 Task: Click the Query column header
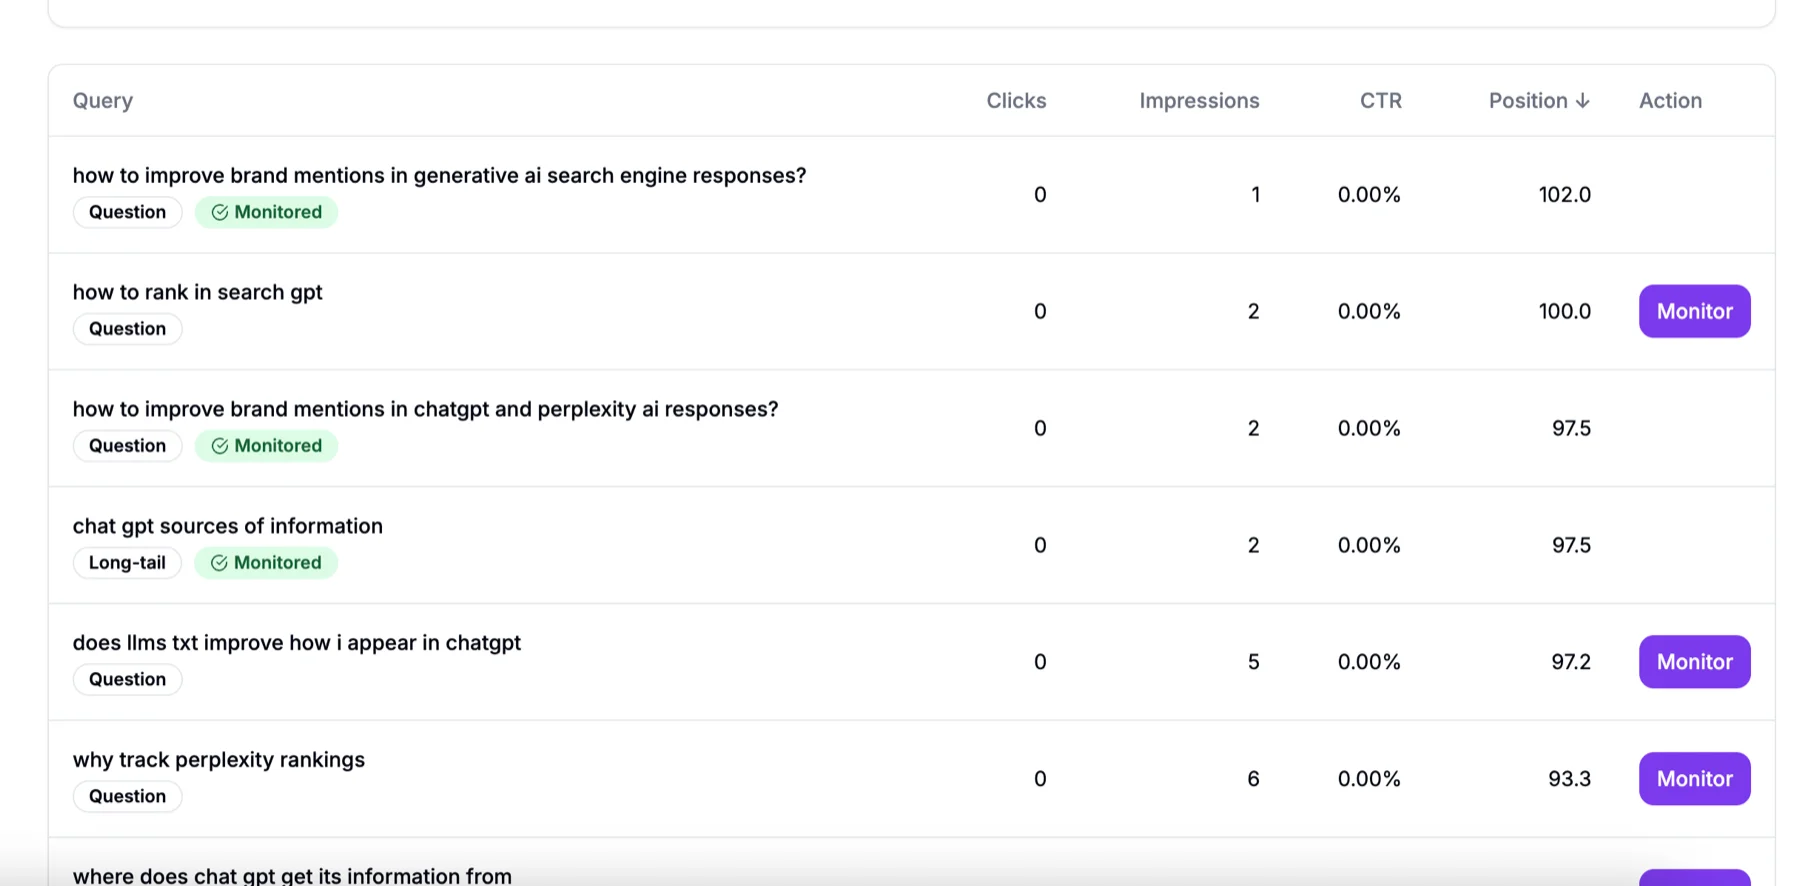[x=102, y=101]
